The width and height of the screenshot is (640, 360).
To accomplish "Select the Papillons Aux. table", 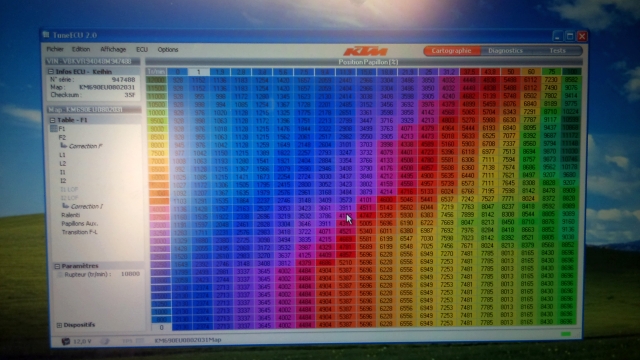I will (x=80, y=224).
